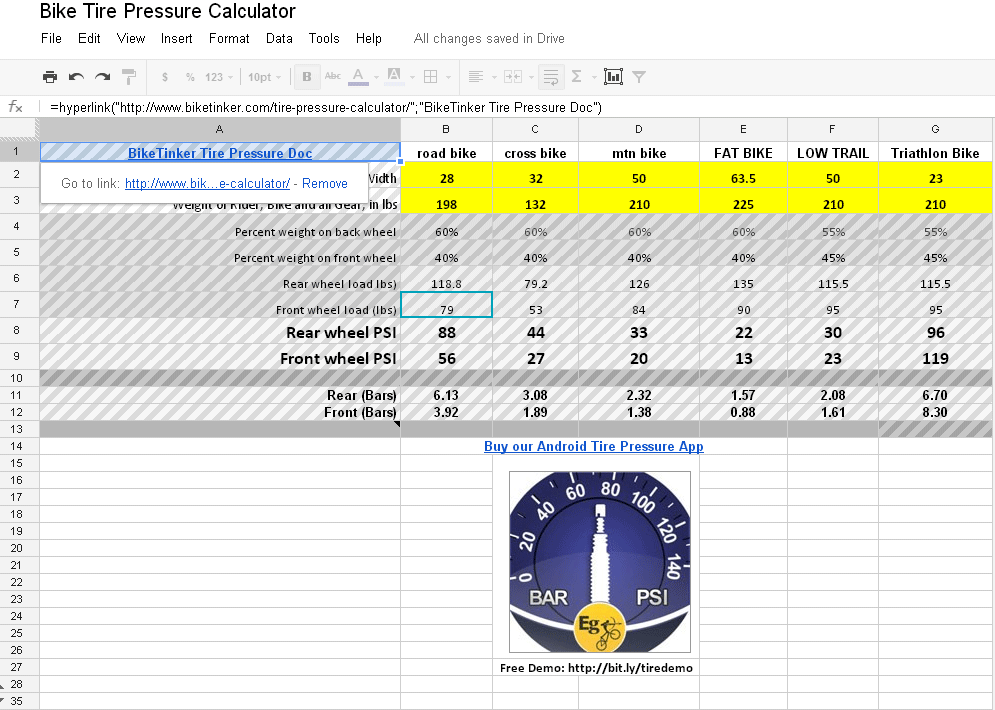Open the align dropdown arrow
Viewport: 995px width, 710px height.
pos(494,77)
